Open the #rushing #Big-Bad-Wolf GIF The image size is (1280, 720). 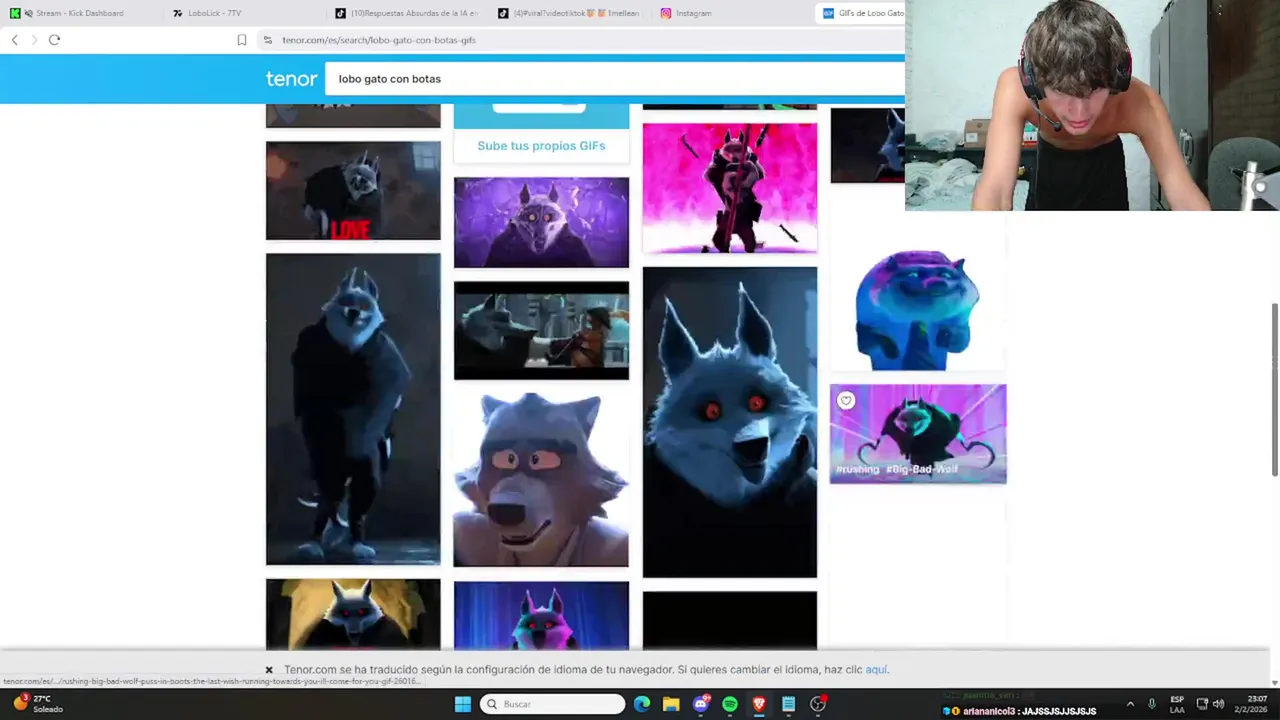[x=918, y=434]
